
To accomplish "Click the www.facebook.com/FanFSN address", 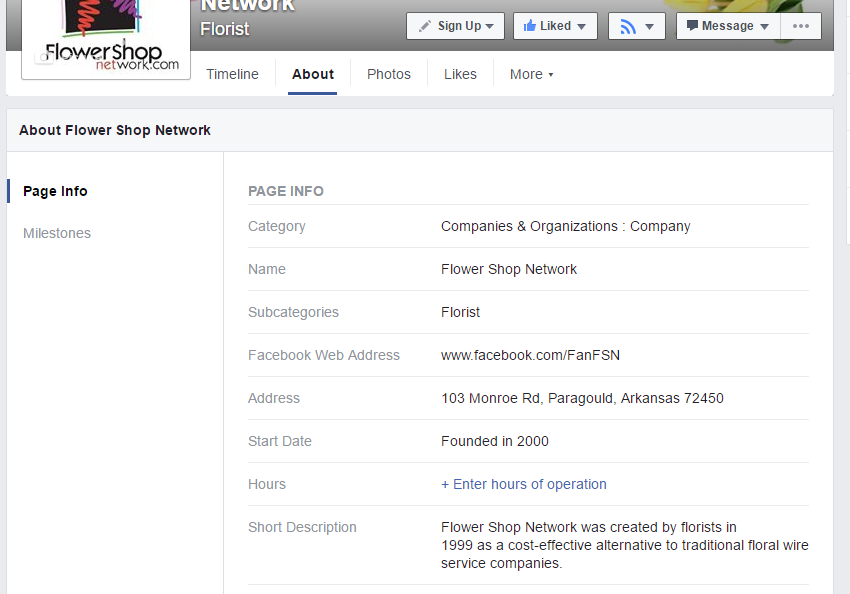I will click(x=530, y=355).
